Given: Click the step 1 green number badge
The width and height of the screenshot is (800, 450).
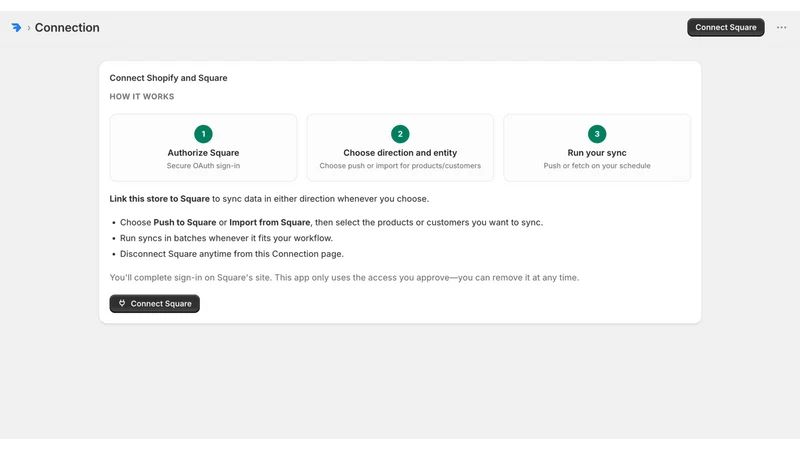Looking at the screenshot, I should 203,134.
